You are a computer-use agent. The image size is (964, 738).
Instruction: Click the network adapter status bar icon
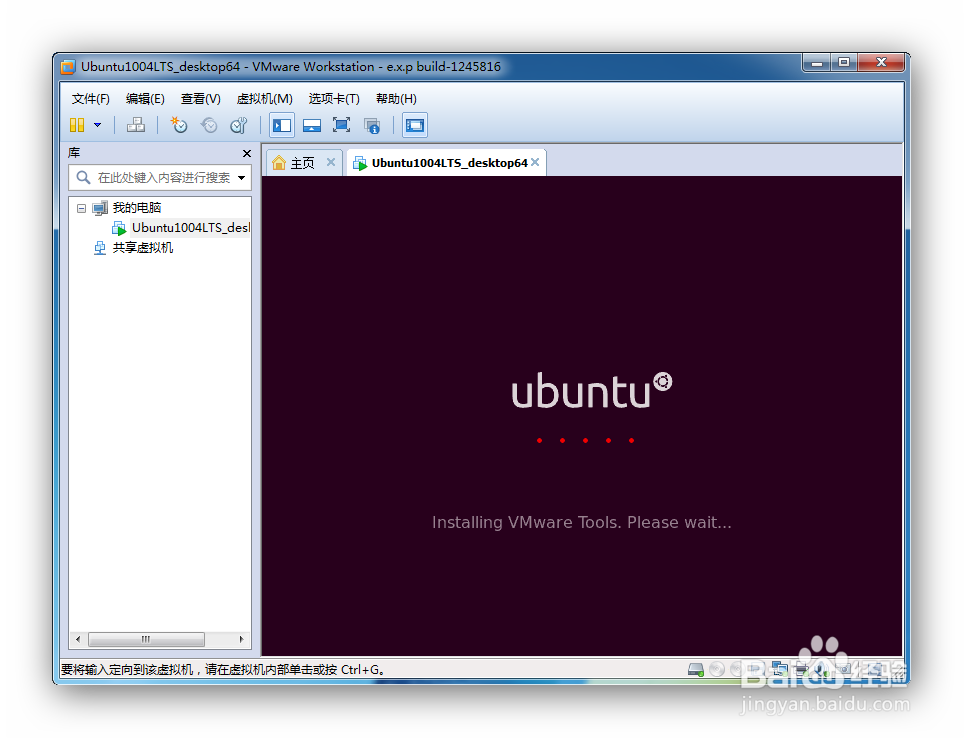780,669
